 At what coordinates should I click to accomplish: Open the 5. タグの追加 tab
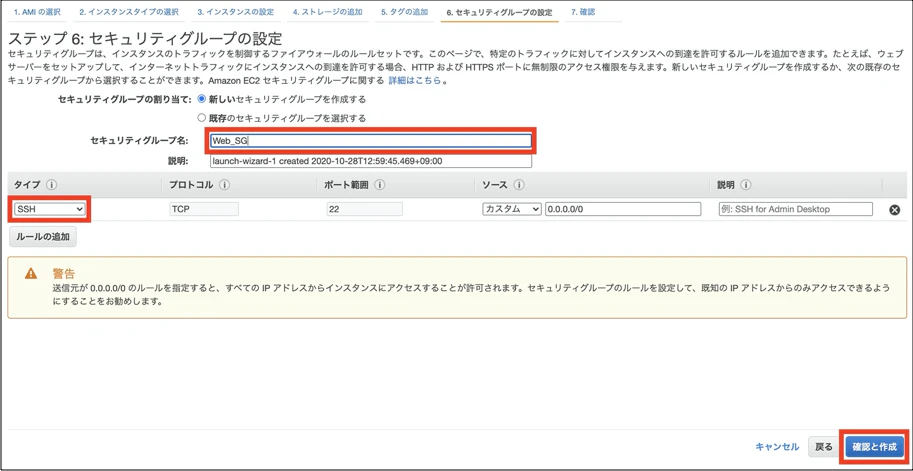pyautogui.click(x=404, y=12)
